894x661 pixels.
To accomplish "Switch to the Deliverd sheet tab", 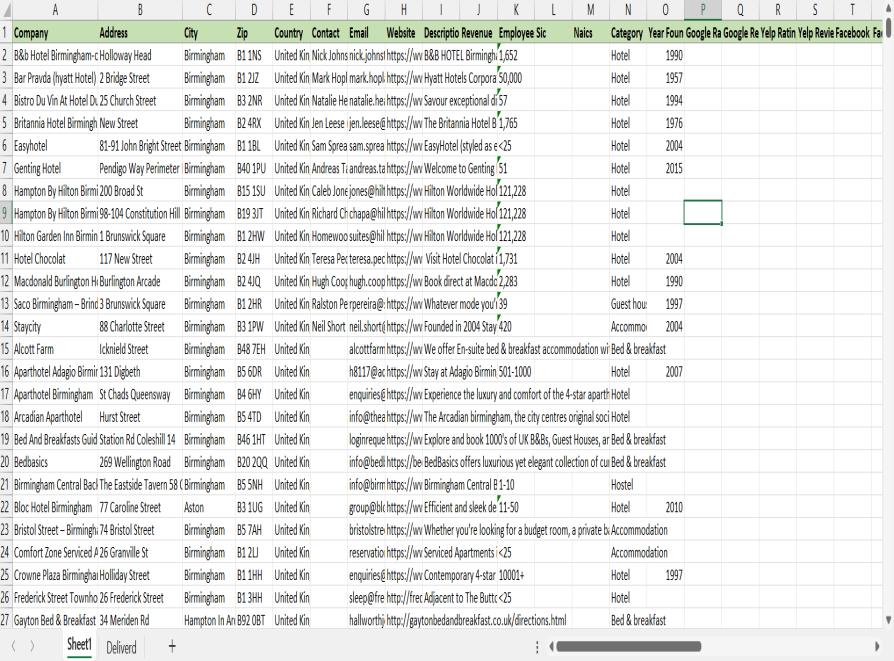I will pos(121,647).
